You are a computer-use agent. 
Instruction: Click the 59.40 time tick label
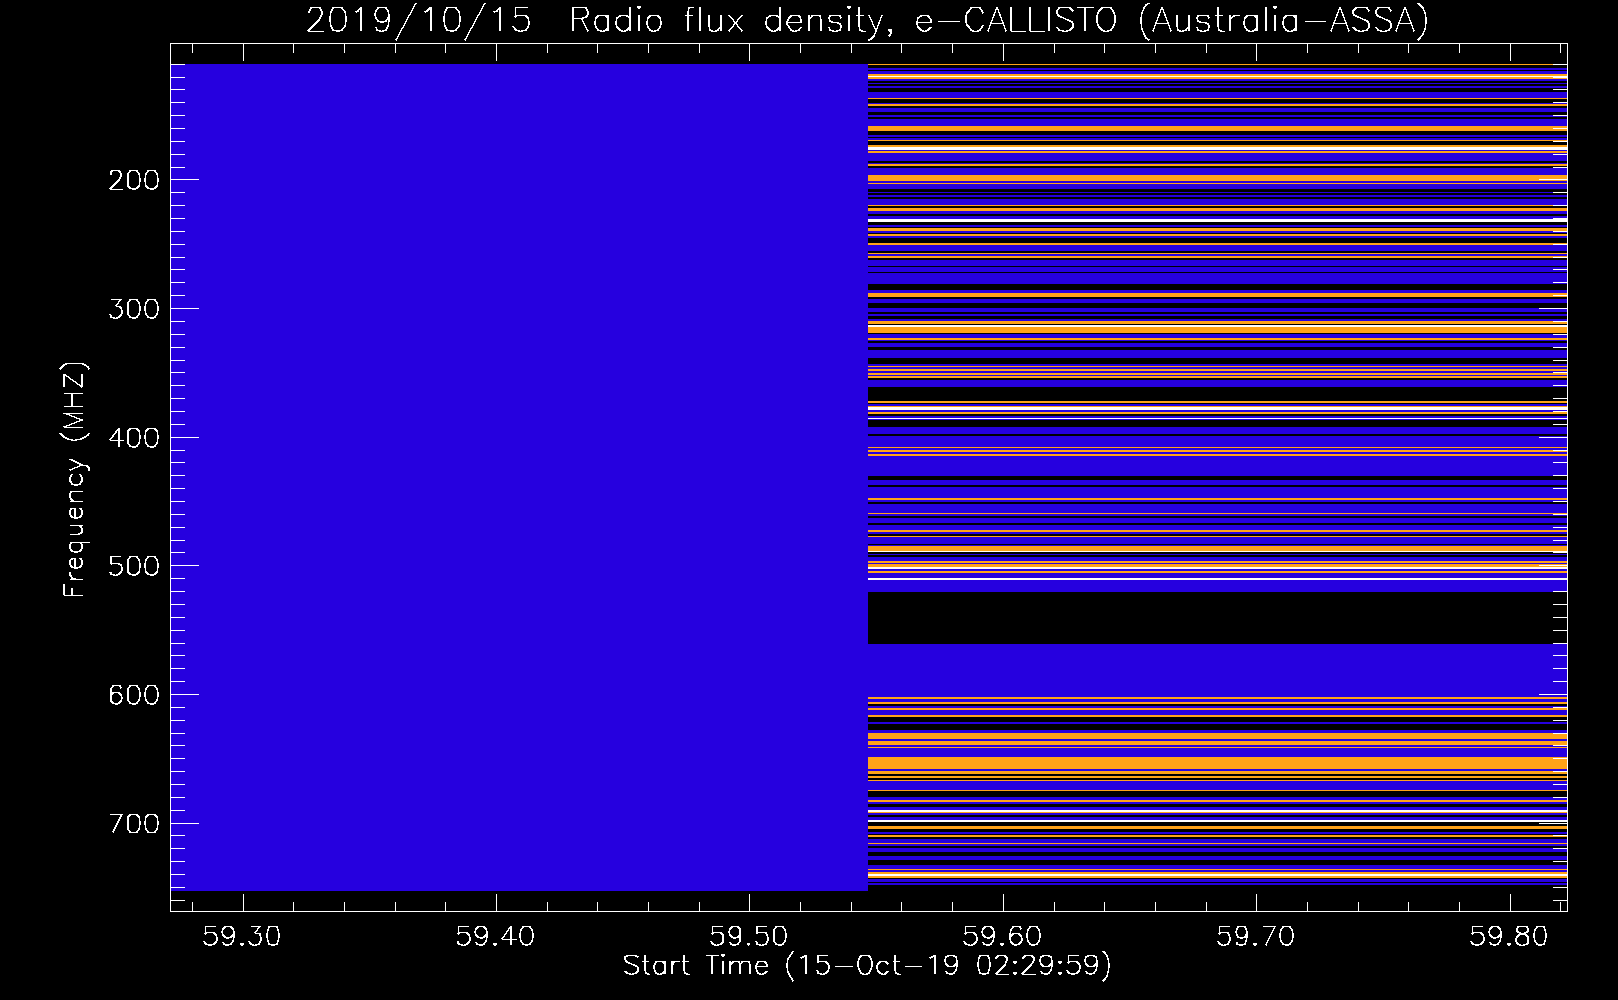coord(495,937)
